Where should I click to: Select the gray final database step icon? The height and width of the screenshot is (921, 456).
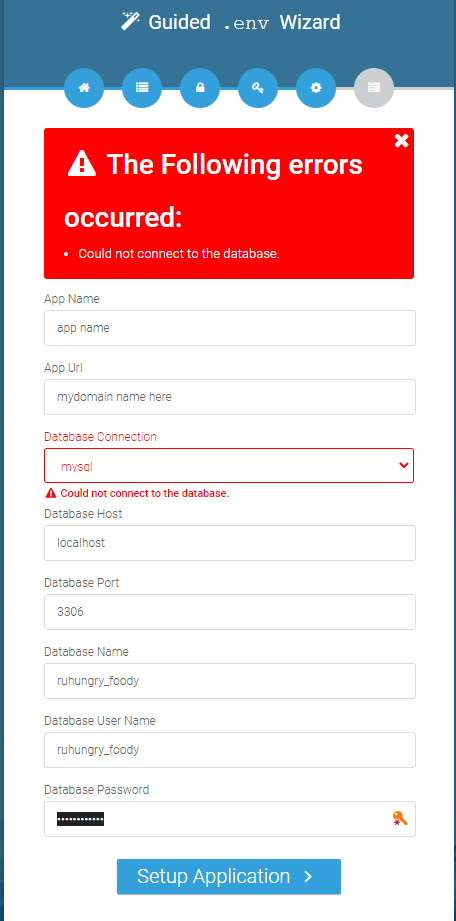pos(374,88)
